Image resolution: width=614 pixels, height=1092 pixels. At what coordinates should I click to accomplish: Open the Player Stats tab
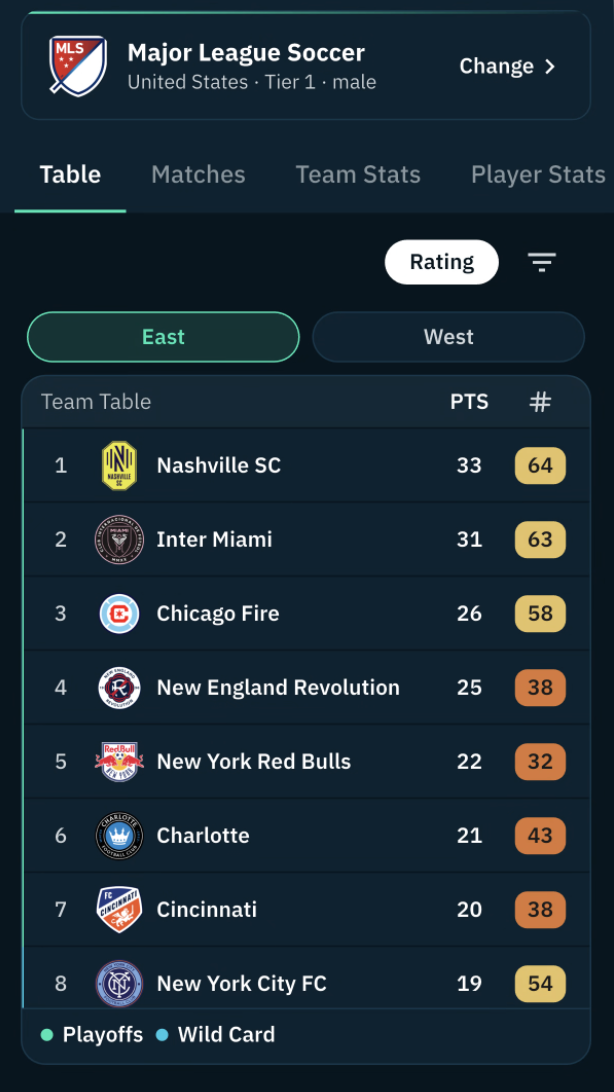point(538,174)
